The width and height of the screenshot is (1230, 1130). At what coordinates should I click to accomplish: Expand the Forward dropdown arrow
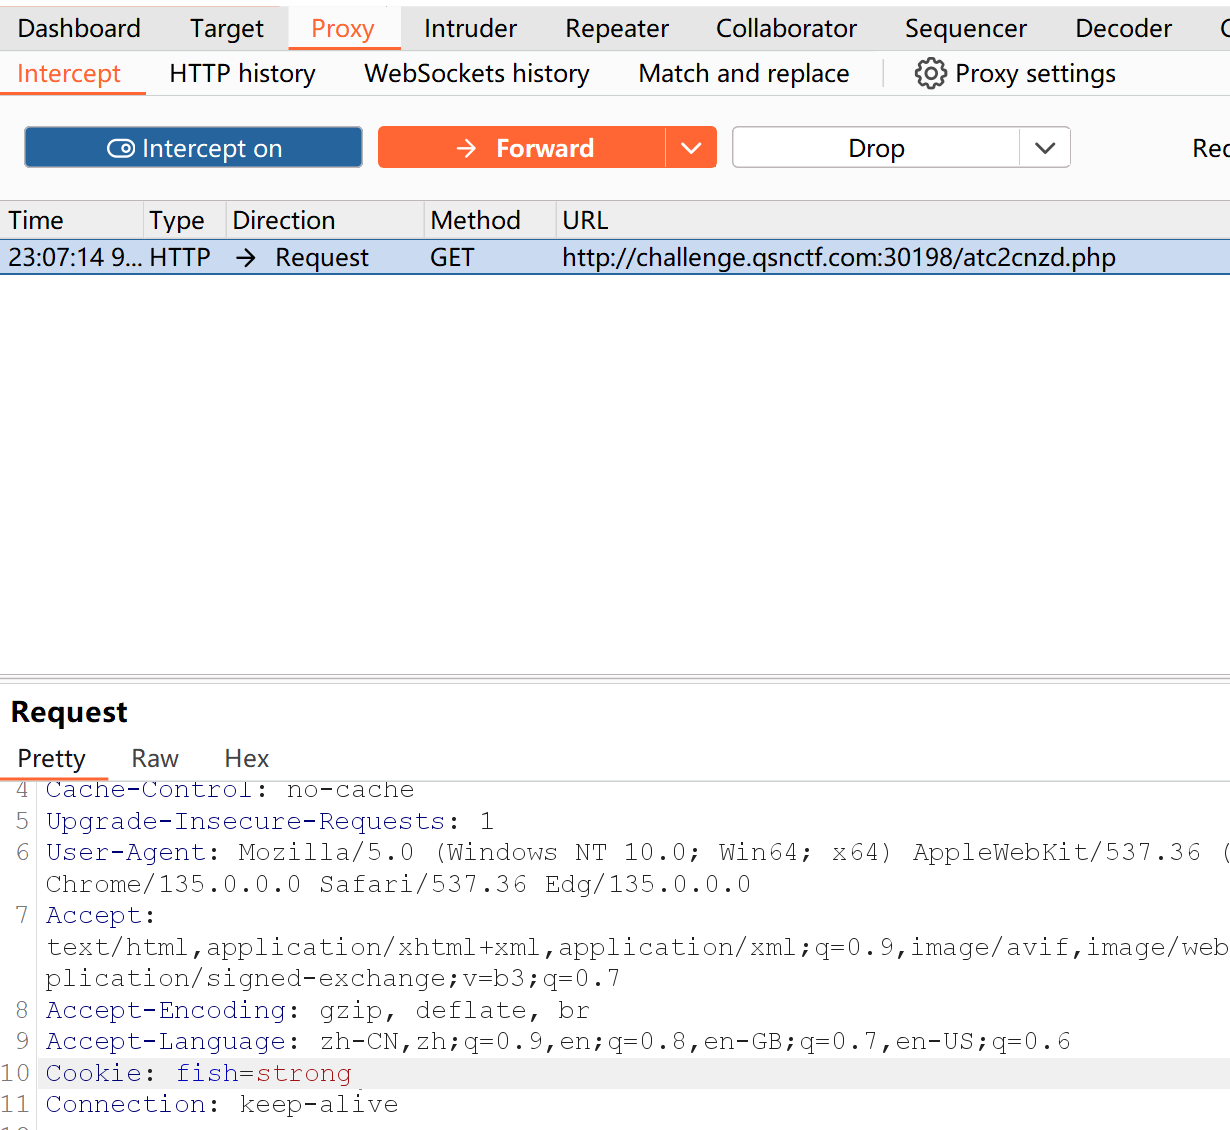click(691, 147)
